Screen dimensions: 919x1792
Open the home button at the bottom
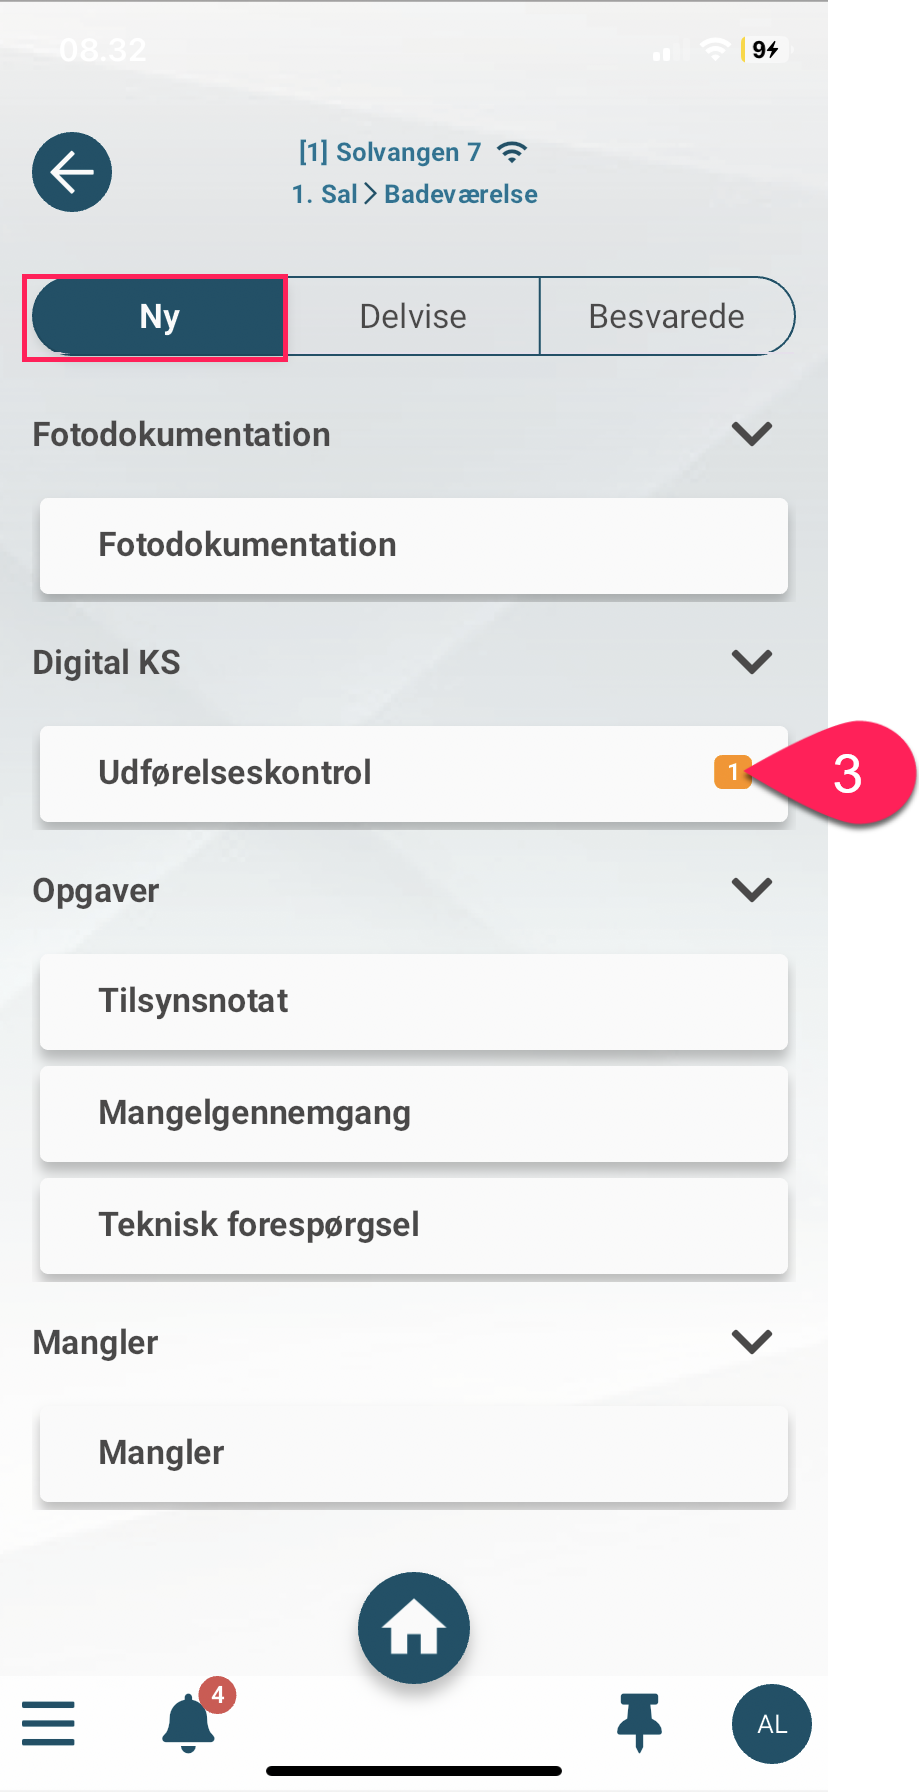pyautogui.click(x=414, y=1628)
